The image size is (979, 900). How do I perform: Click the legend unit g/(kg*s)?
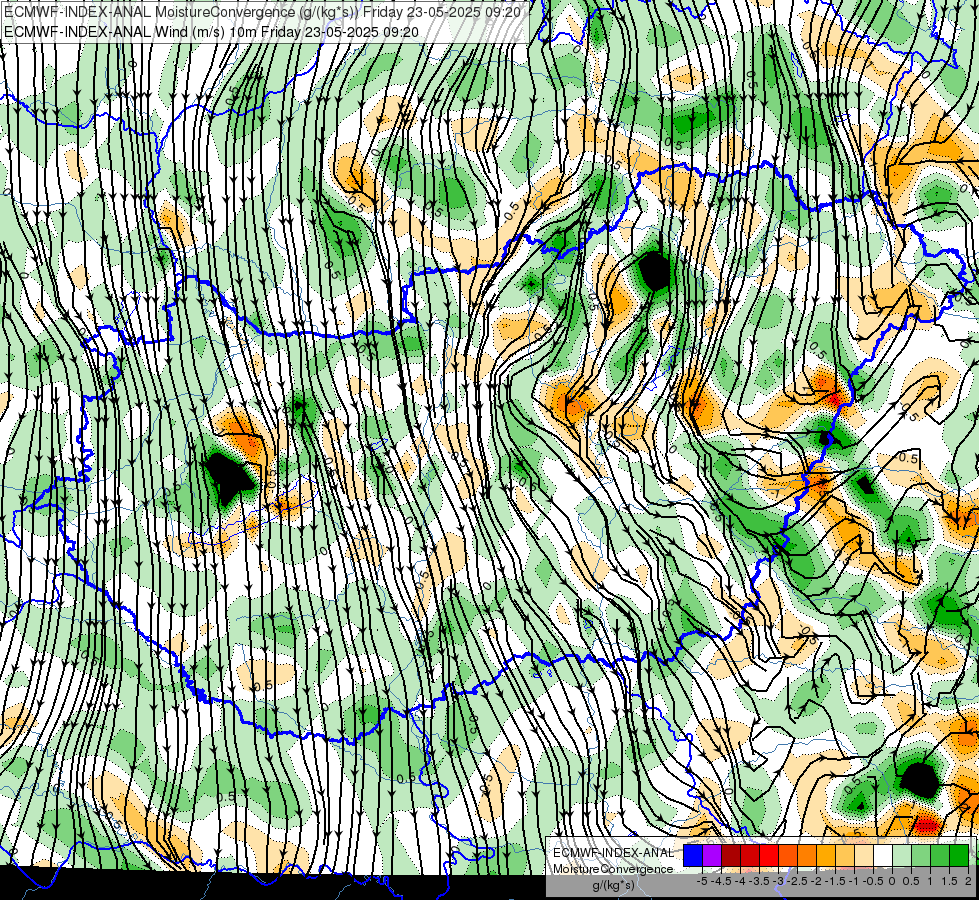(x=613, y=886)
